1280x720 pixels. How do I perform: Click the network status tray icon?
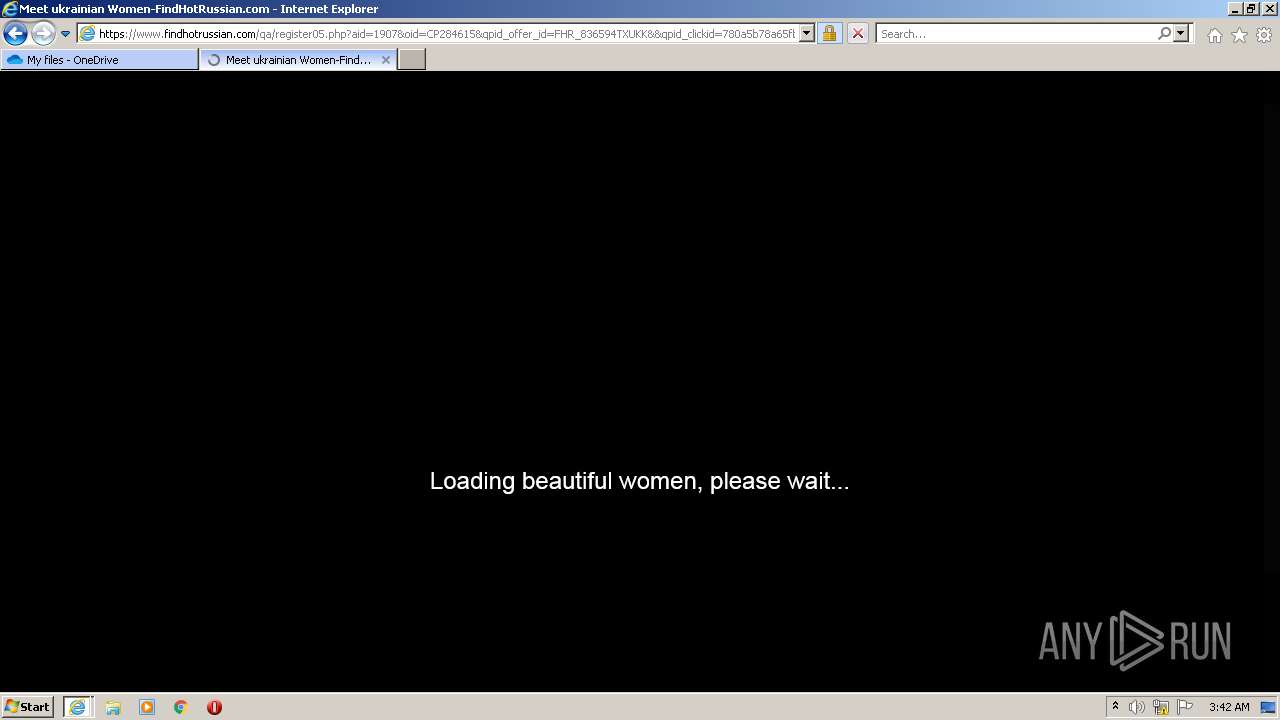(x=1161, y=707)
